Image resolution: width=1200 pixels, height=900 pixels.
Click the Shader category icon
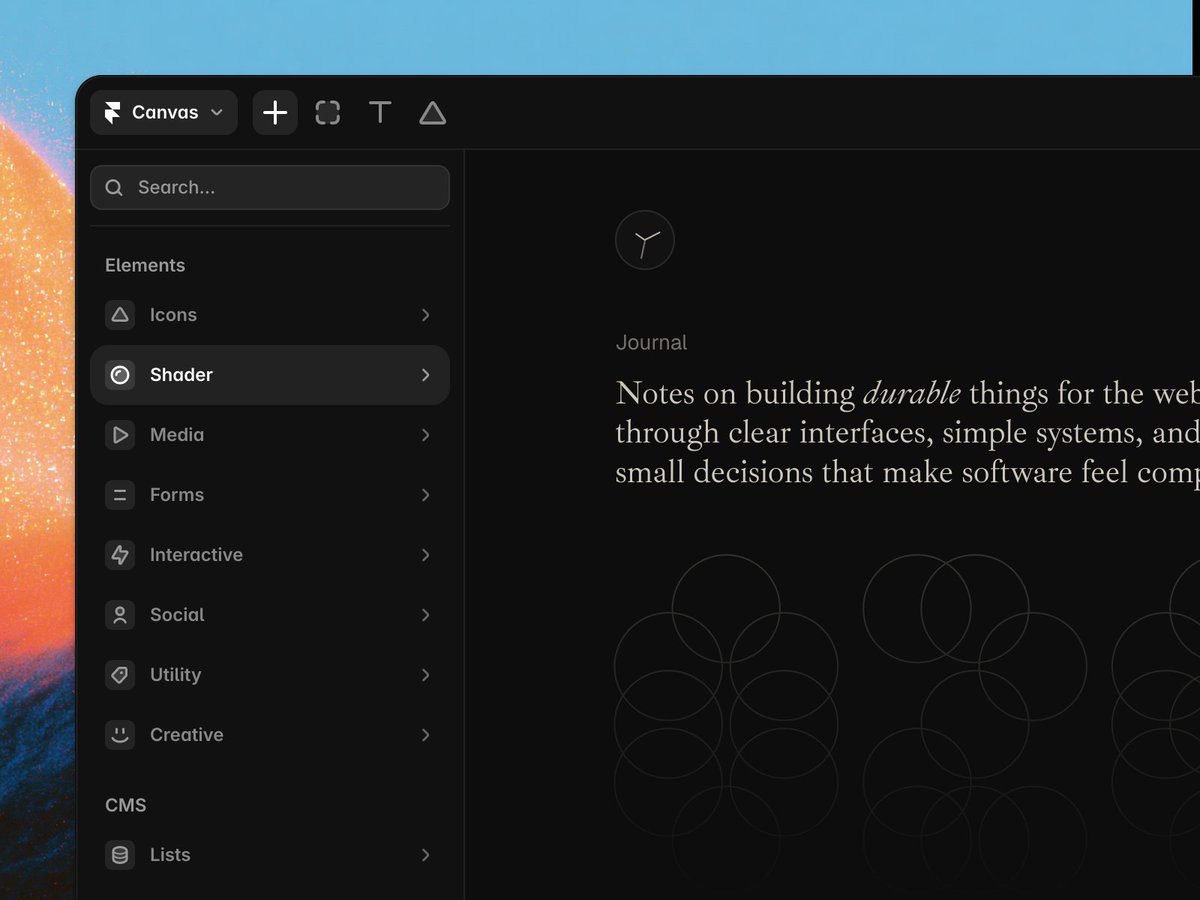point(120,375)
